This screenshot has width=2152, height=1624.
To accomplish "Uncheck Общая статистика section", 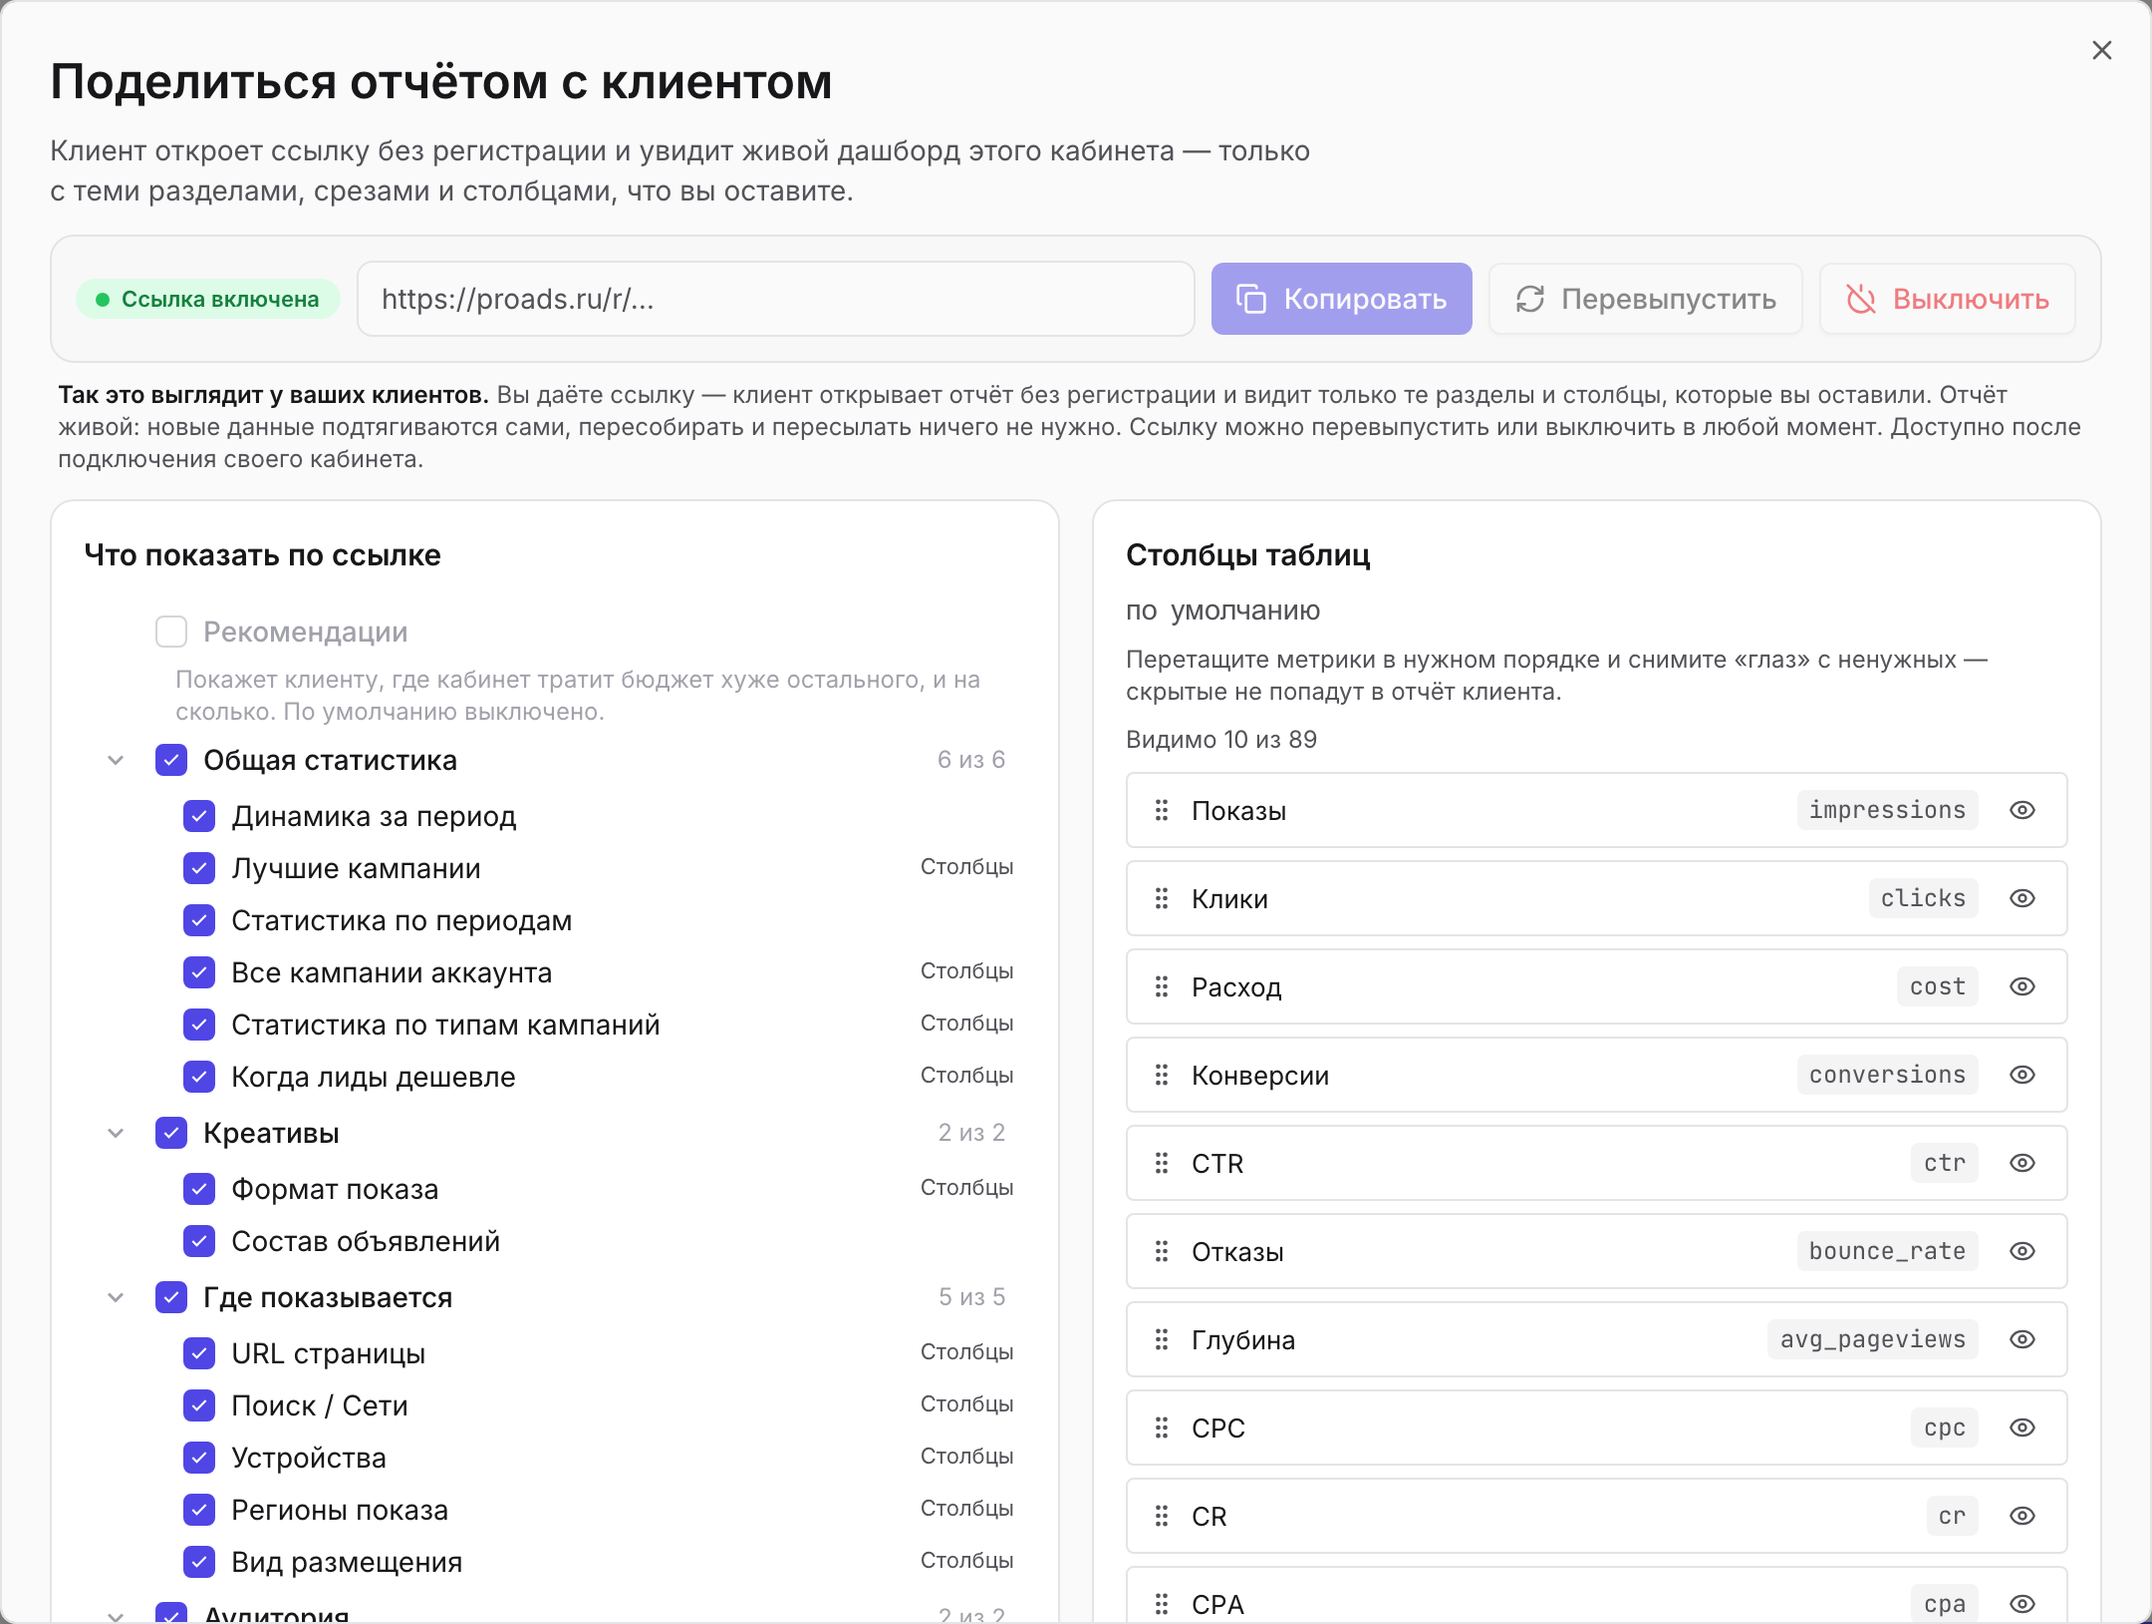I will pyautogui.click(x=171, y=760).
